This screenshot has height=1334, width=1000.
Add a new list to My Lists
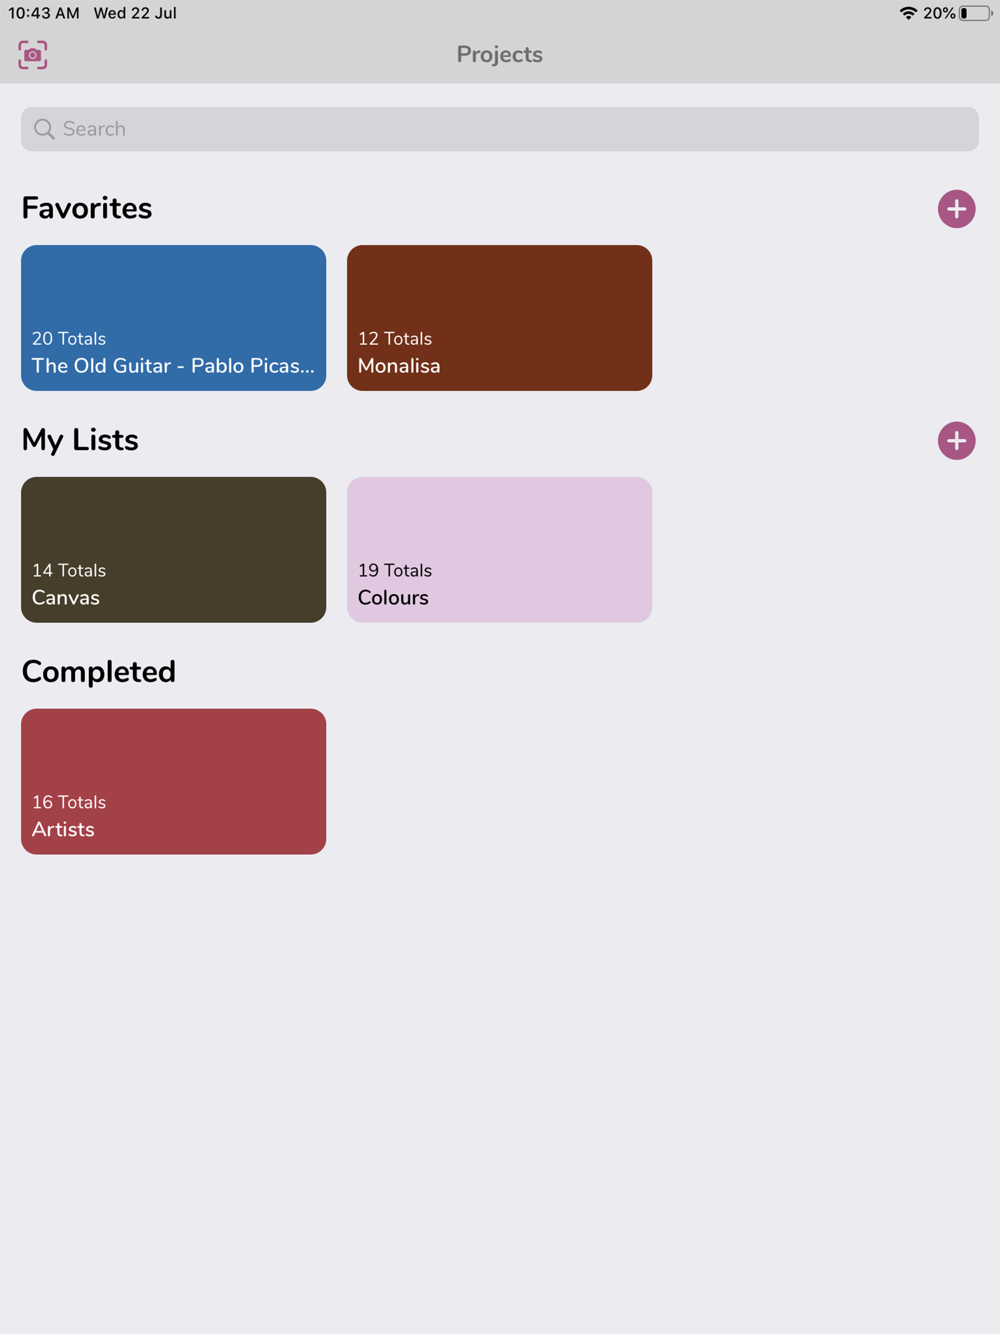click(956, 441)
